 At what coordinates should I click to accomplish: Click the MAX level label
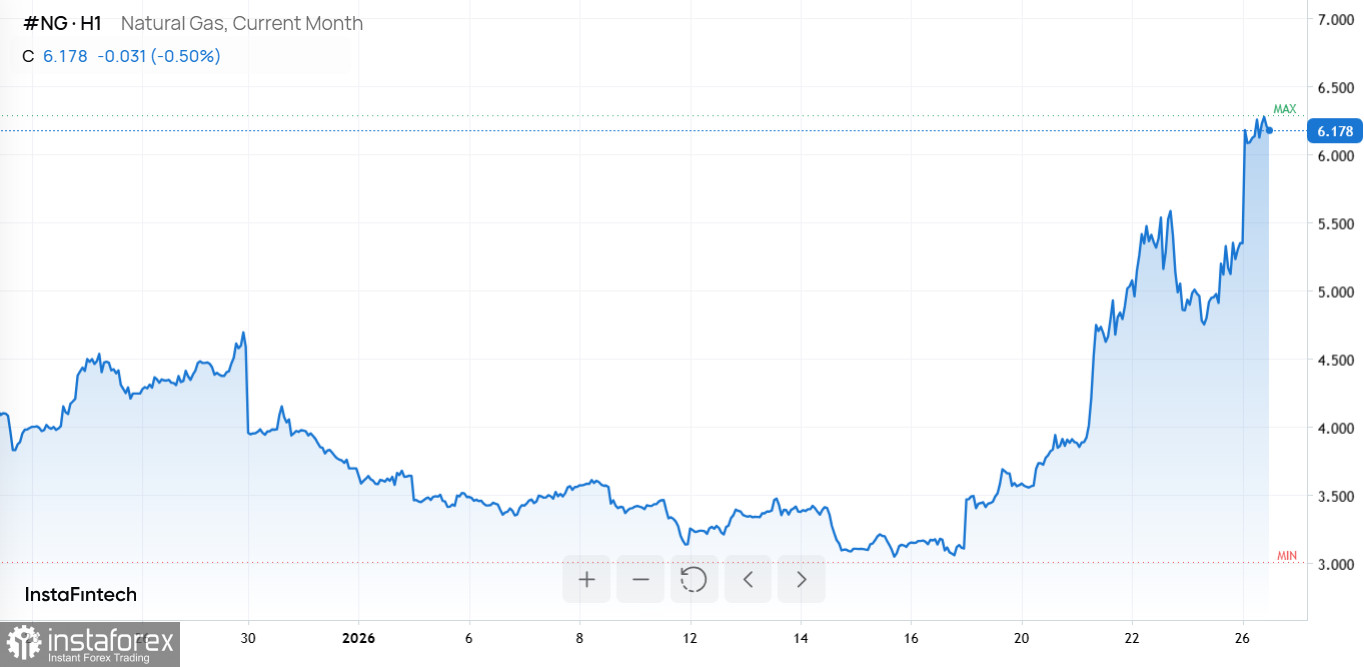[x=1284, y=108]
